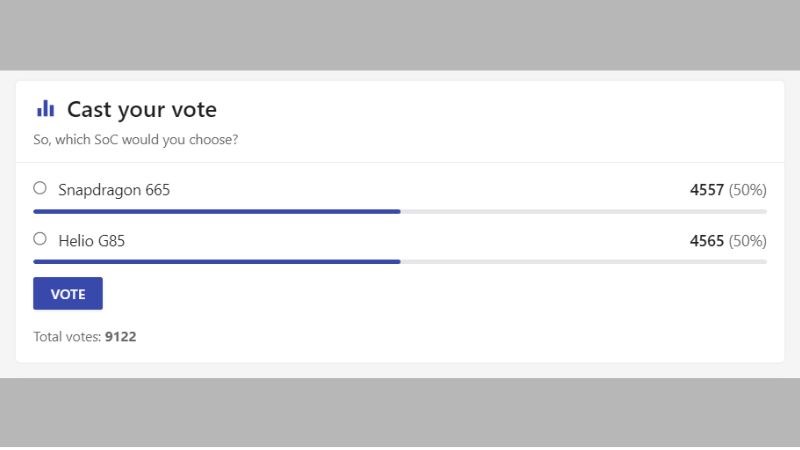Screen dimensions: 800x450
Task: Click the gray banner below the poll
Action: coord(400,412)
